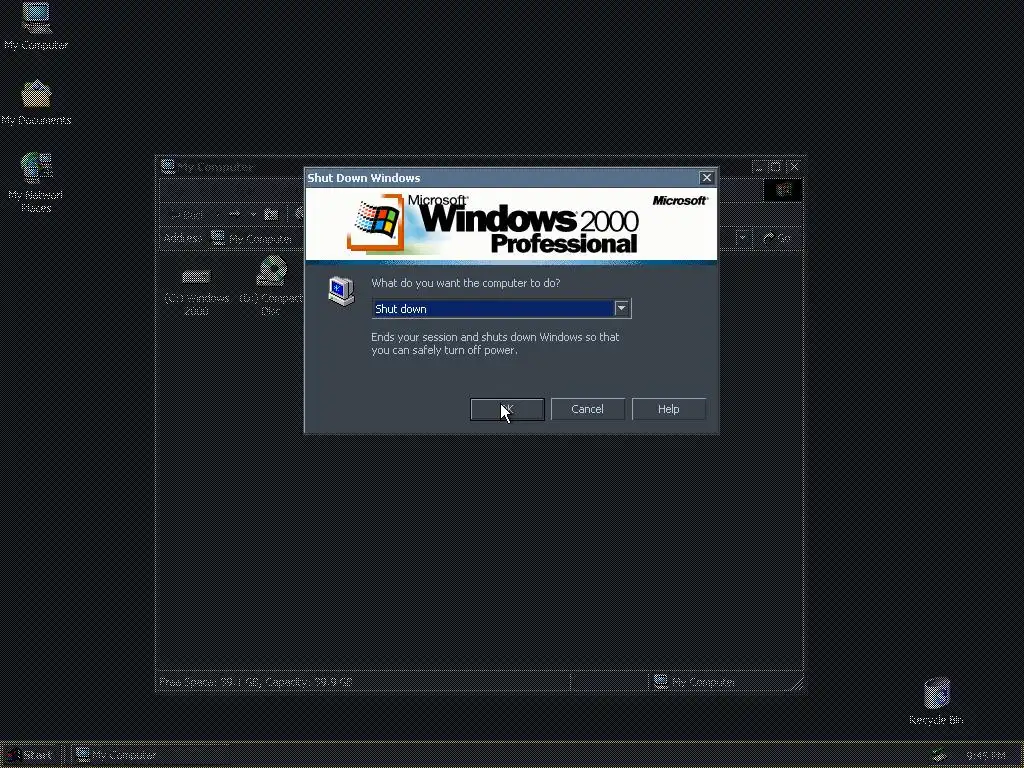Screen dimensions: 1024x768
Task: Click Cancel in Shut Down Windows dialog
Action: (587, 409)
